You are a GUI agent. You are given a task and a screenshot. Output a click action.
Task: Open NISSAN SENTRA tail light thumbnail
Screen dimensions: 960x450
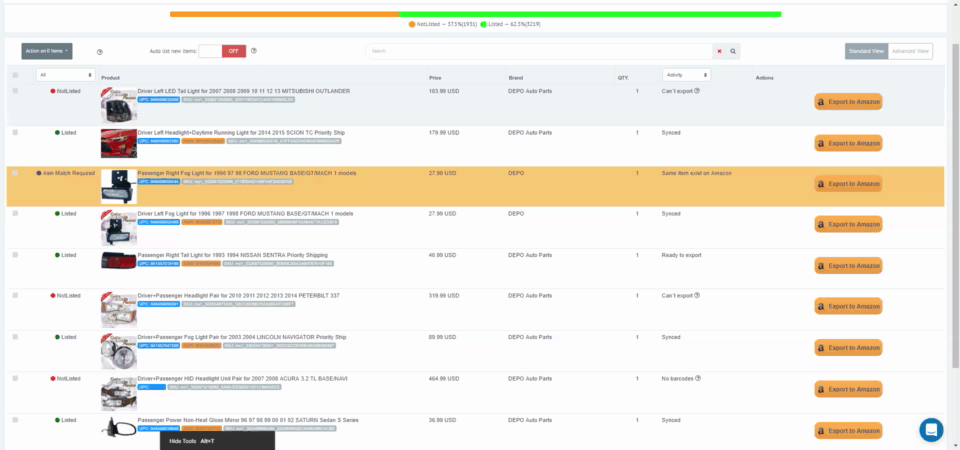(119, 260)
